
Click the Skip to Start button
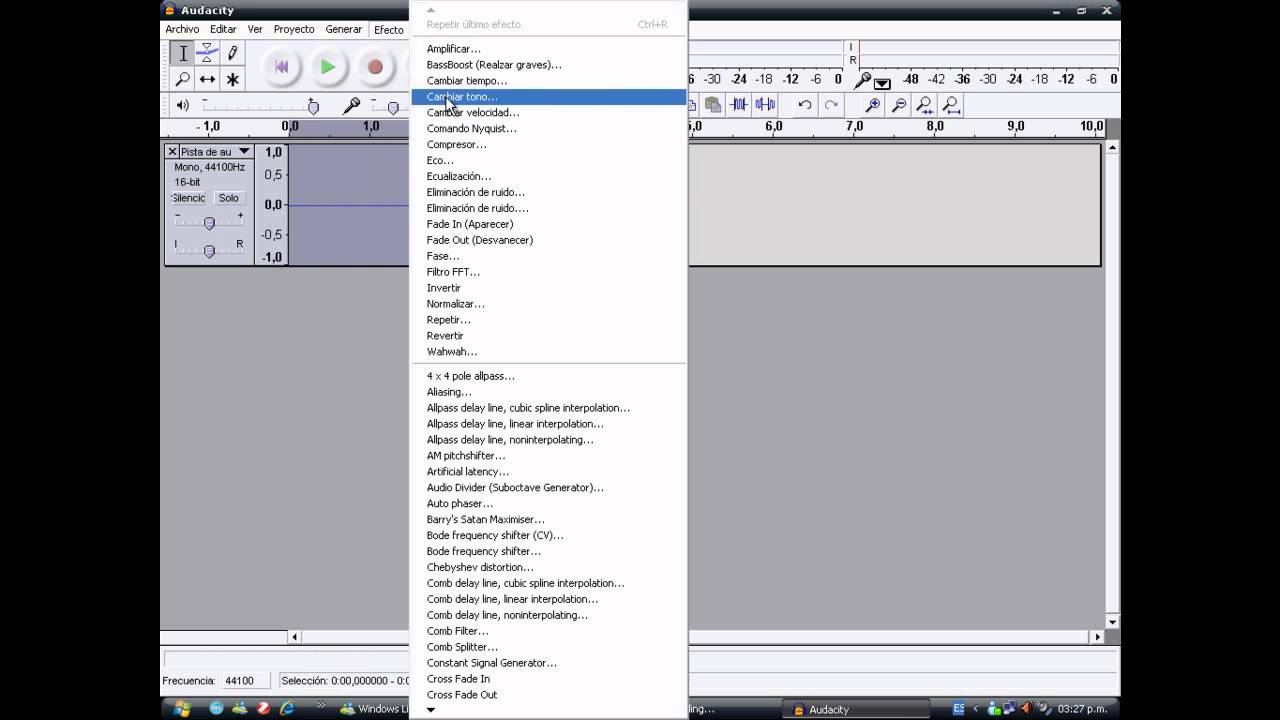click(x=281, y=67)
